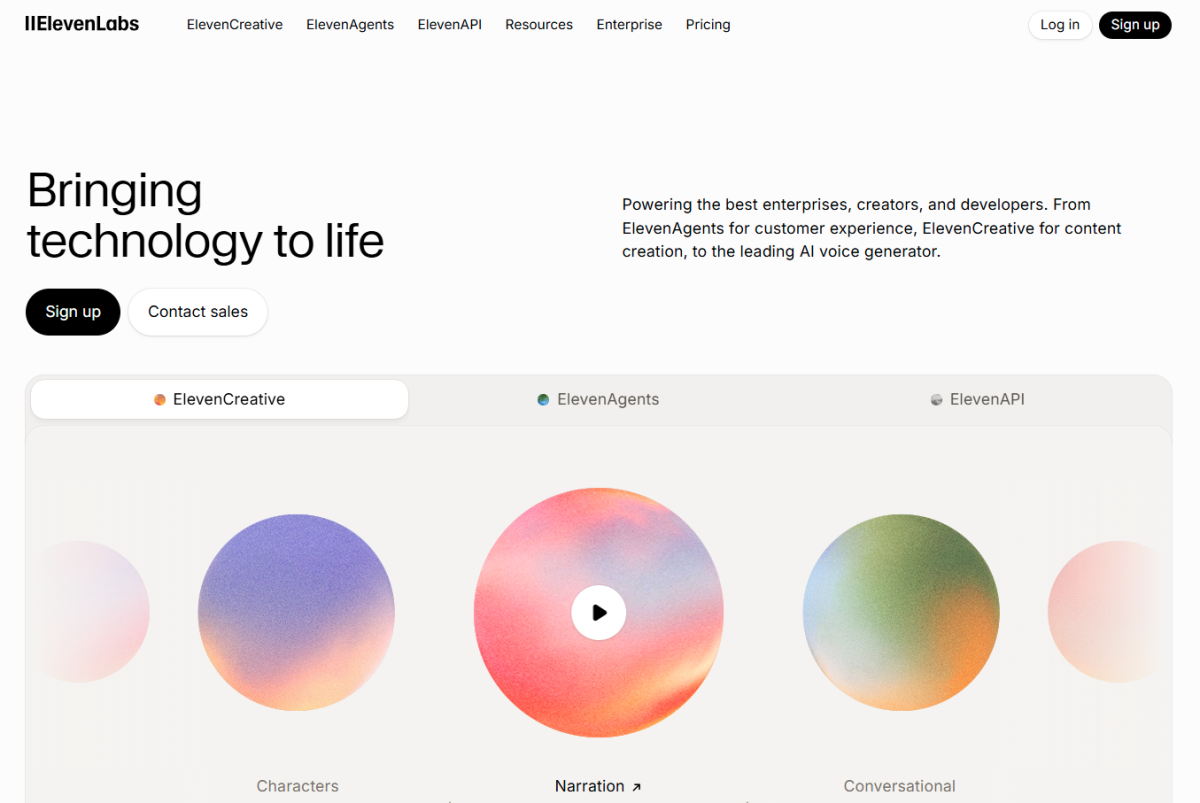Click the blue-green ElevenAgents tab icon
Viewport: 1200px width, 803px height.
(x=543, y=399)
